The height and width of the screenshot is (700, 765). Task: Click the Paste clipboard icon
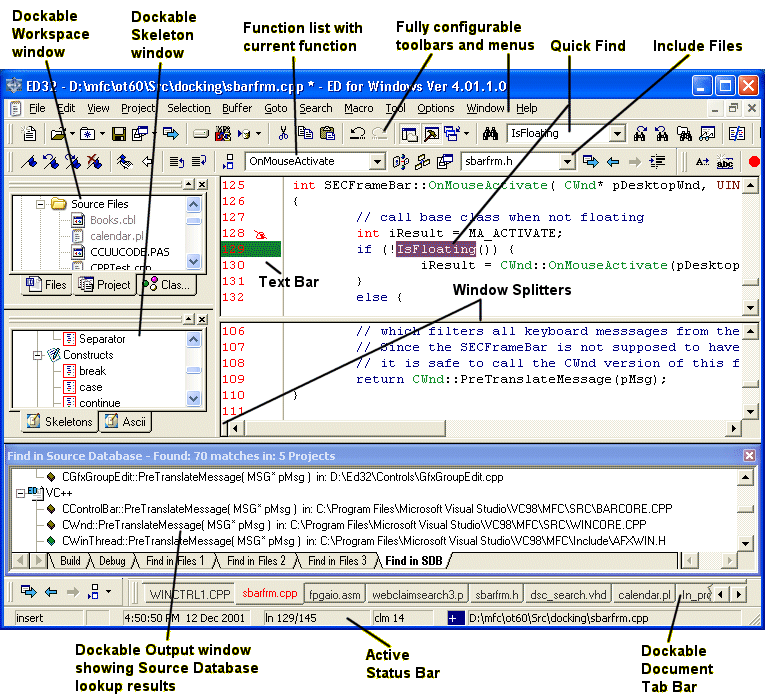pyautogui.click(x=327, y=133)
